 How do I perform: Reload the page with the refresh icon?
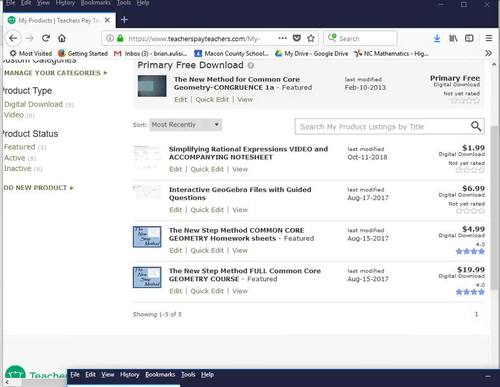click(x=46, y=38)
